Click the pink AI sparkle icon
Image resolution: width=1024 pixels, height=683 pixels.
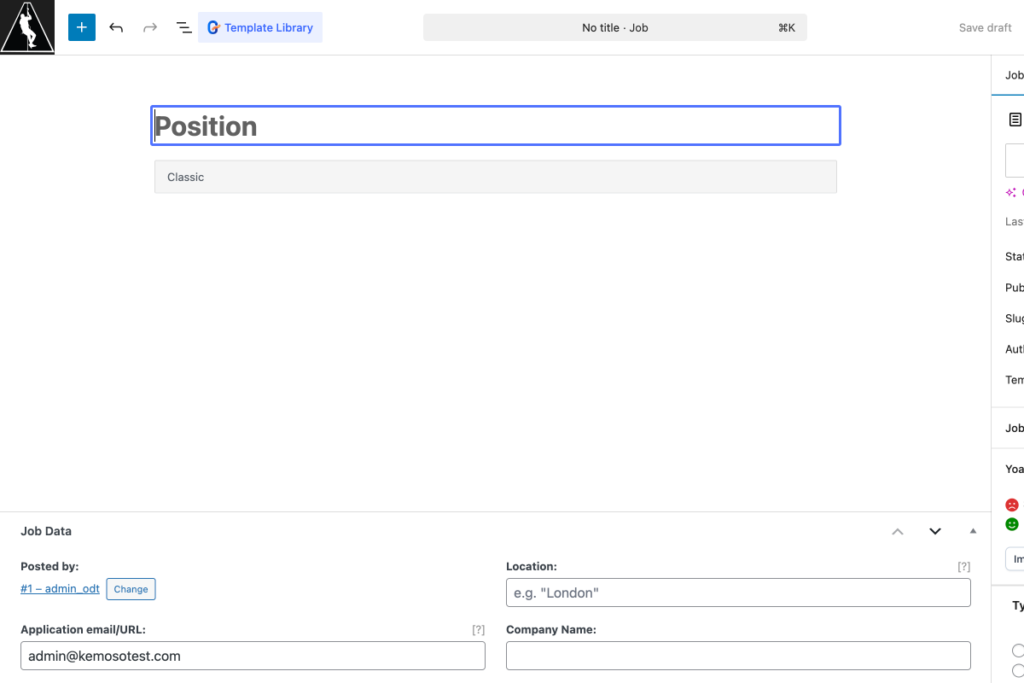coord(1011,192)
